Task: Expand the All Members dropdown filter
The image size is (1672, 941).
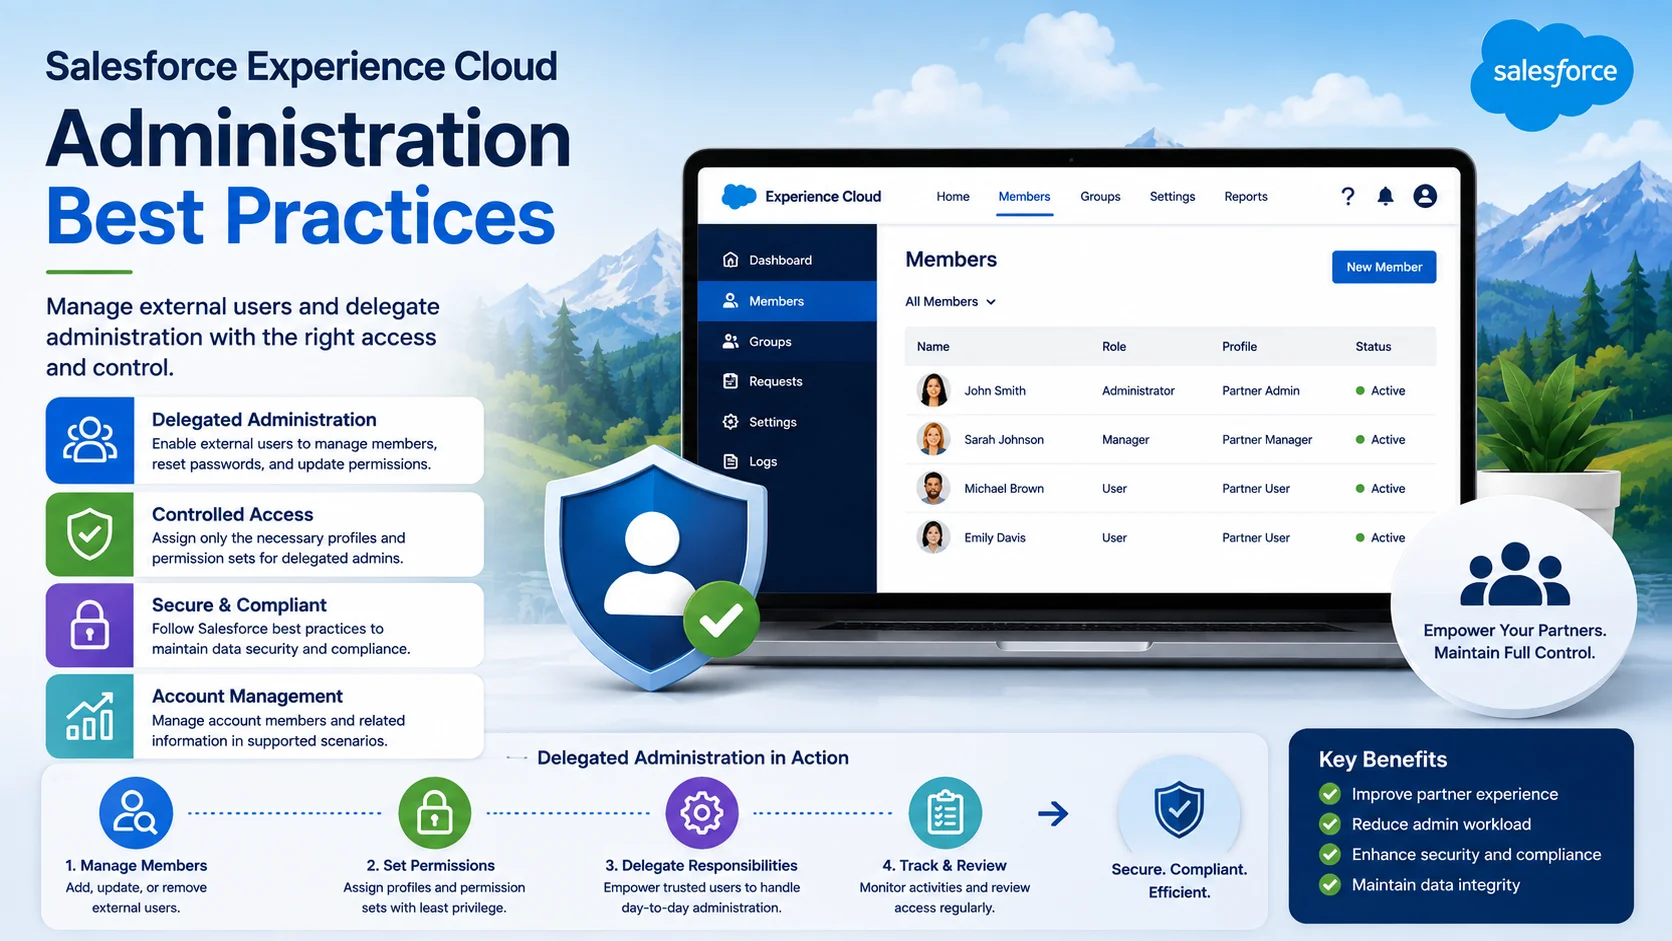Action: point(951,301)
